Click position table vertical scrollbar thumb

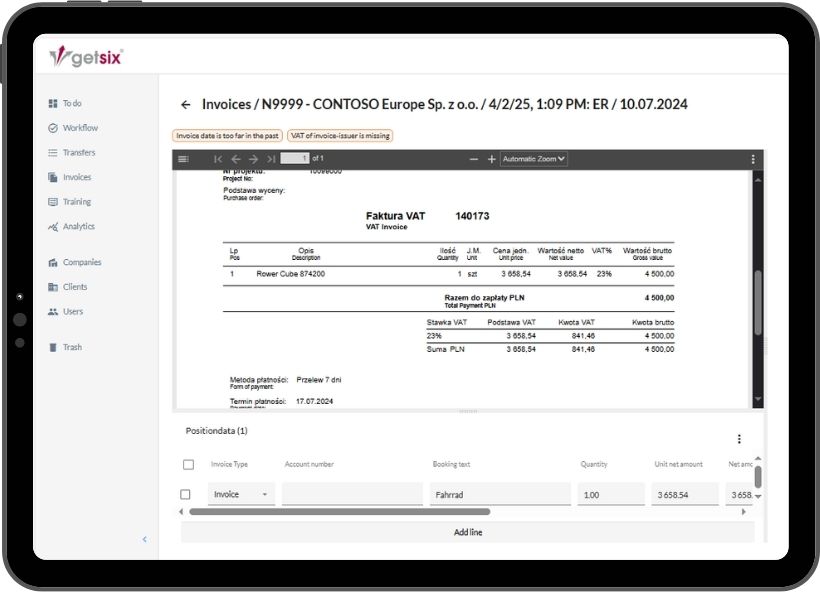[x=758, y=476]
